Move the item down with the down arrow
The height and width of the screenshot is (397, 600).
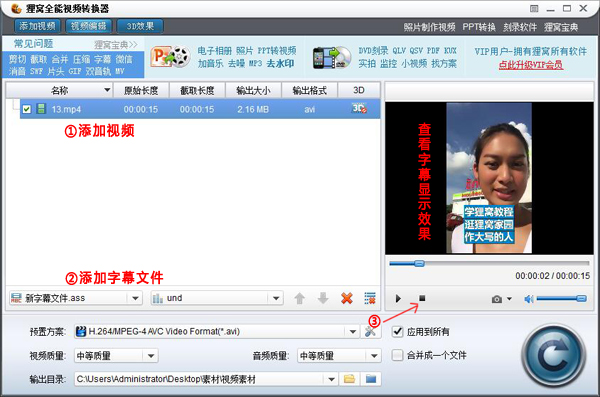coord(323,298)
